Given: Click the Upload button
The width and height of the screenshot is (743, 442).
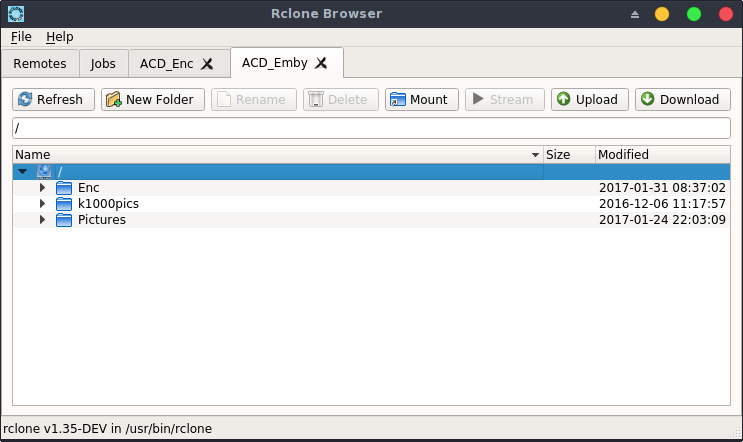Looking at the screenshot, I should point(589,99).
